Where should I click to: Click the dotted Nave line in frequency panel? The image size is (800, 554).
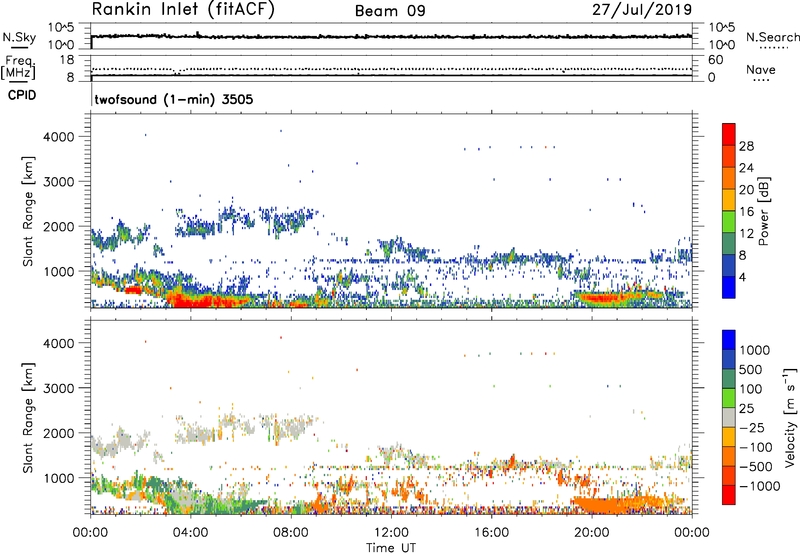[x=391, y=69]
